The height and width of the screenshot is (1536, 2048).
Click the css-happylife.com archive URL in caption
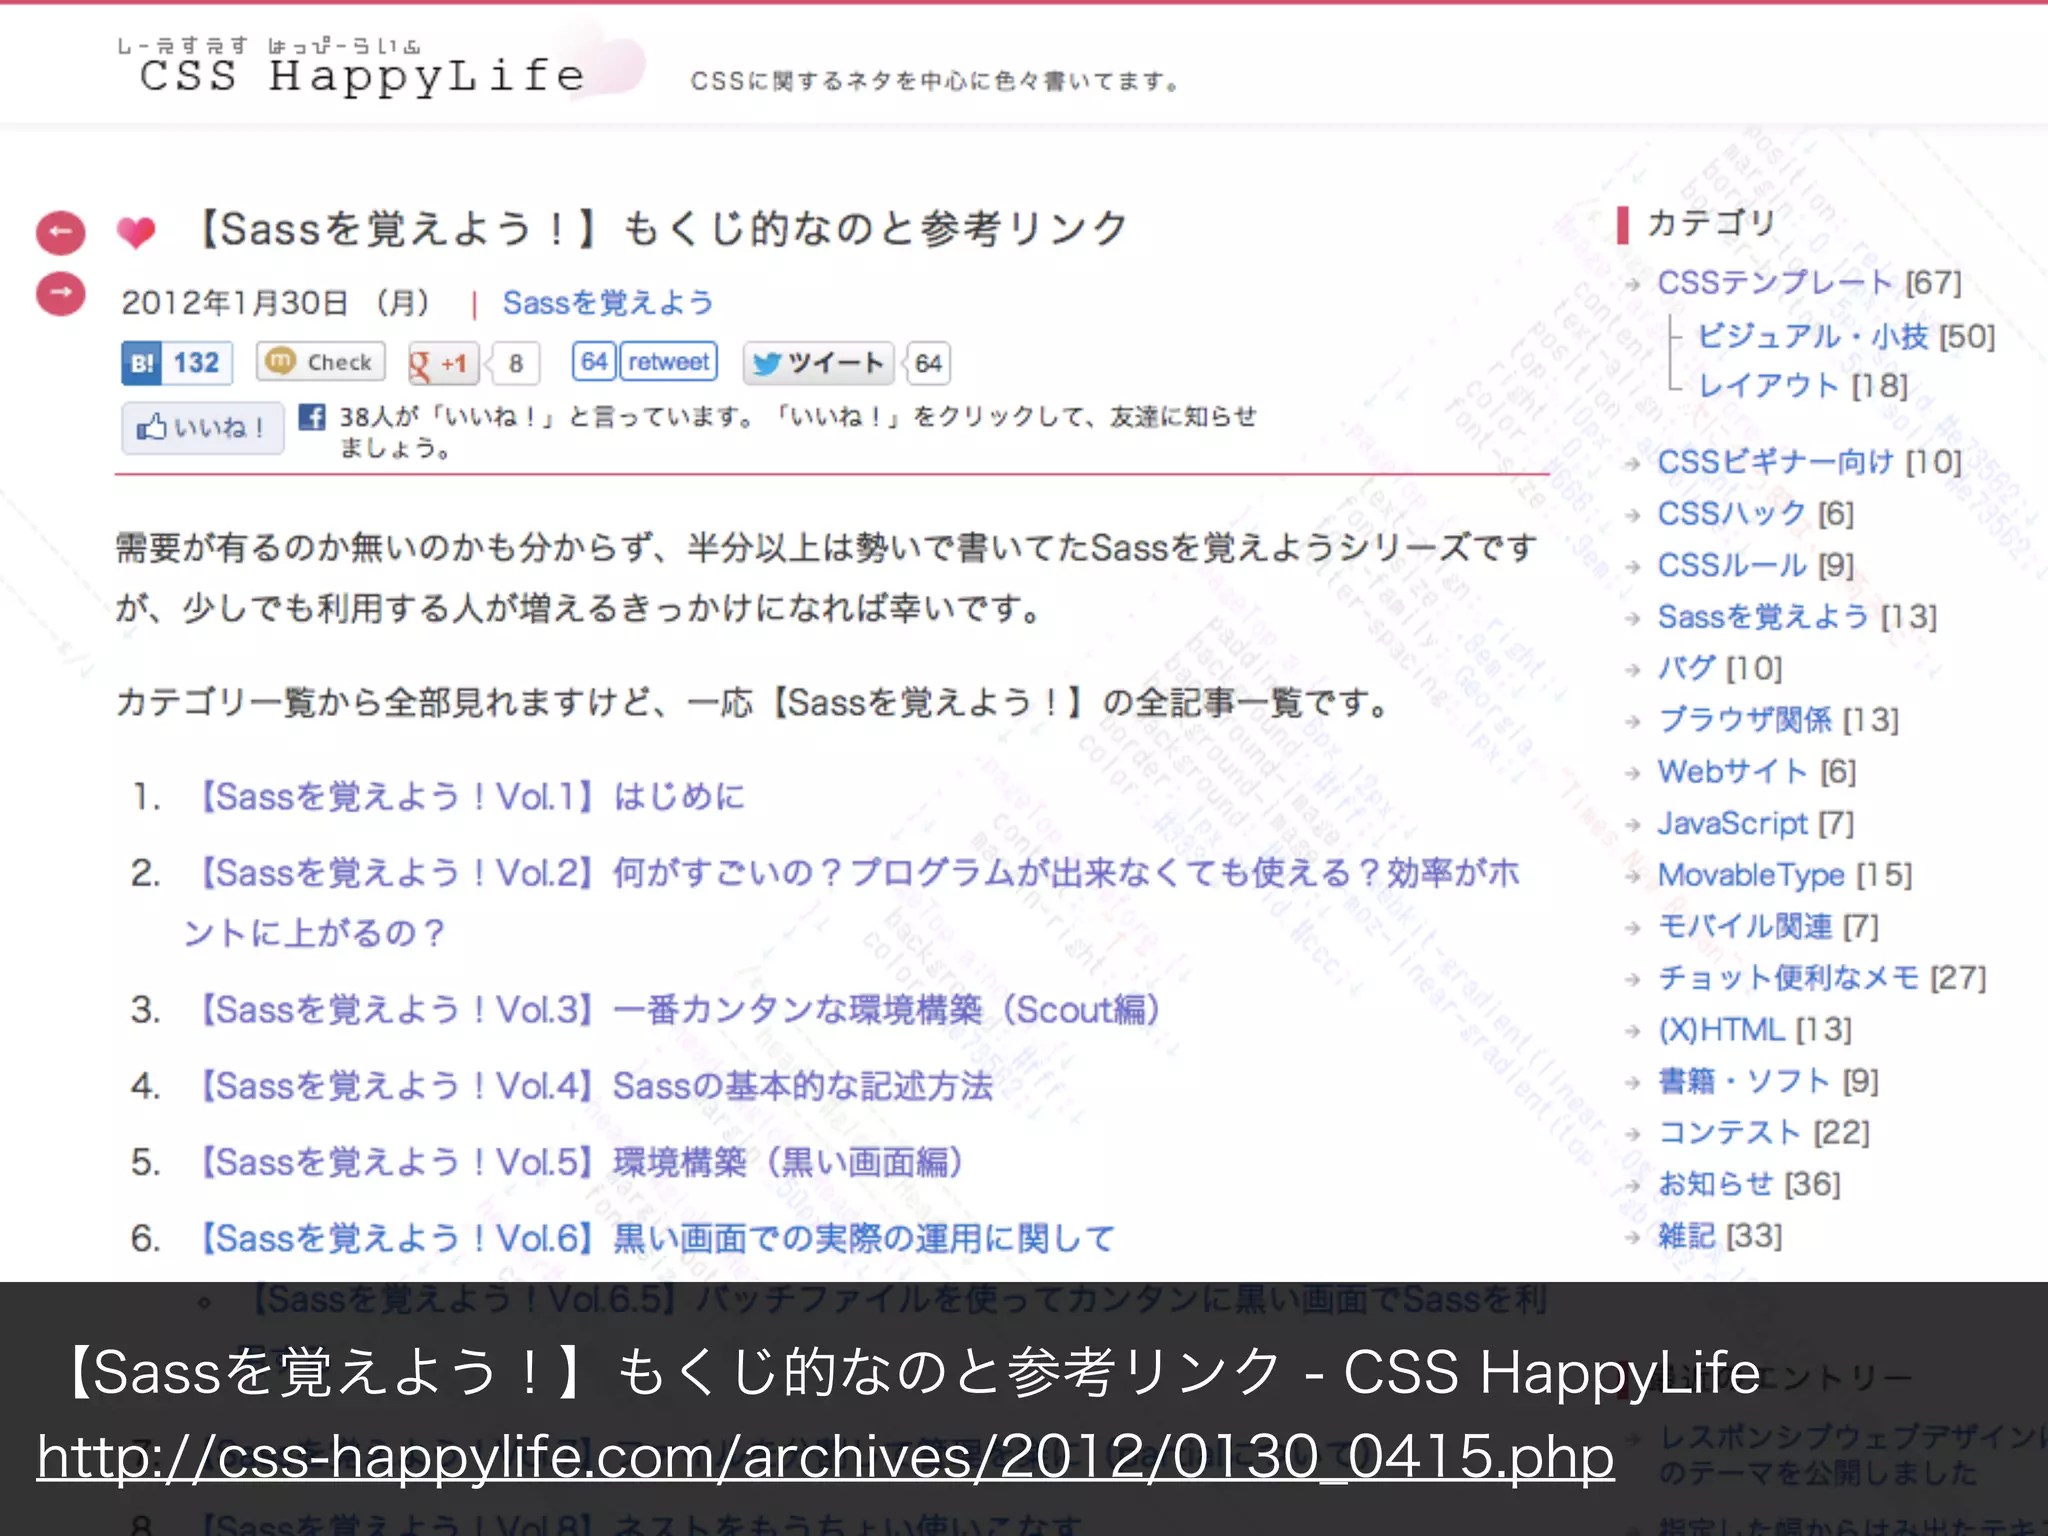826,1457
